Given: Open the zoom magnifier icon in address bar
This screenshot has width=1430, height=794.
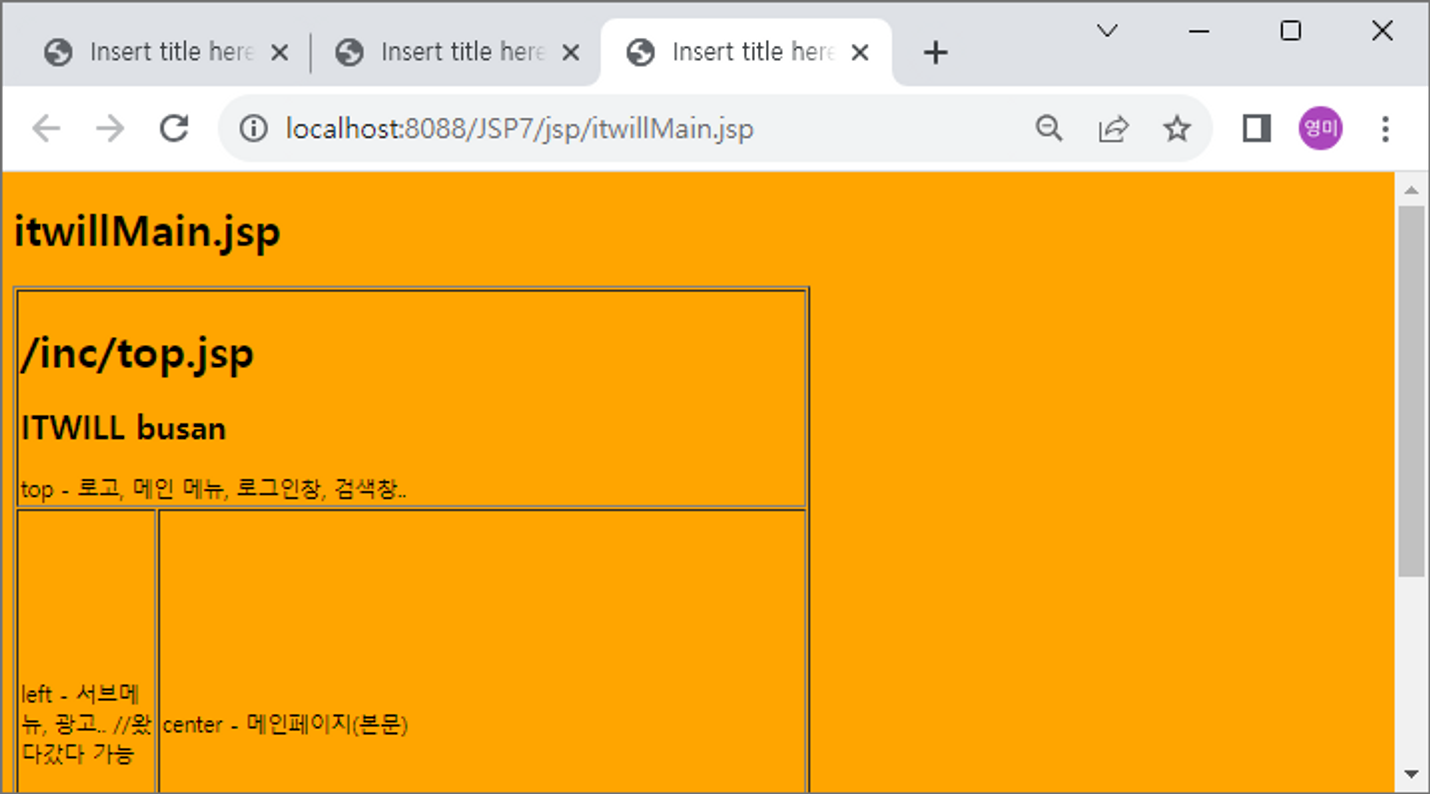Looking at the screenshot, I should [x=1049, y=128].
